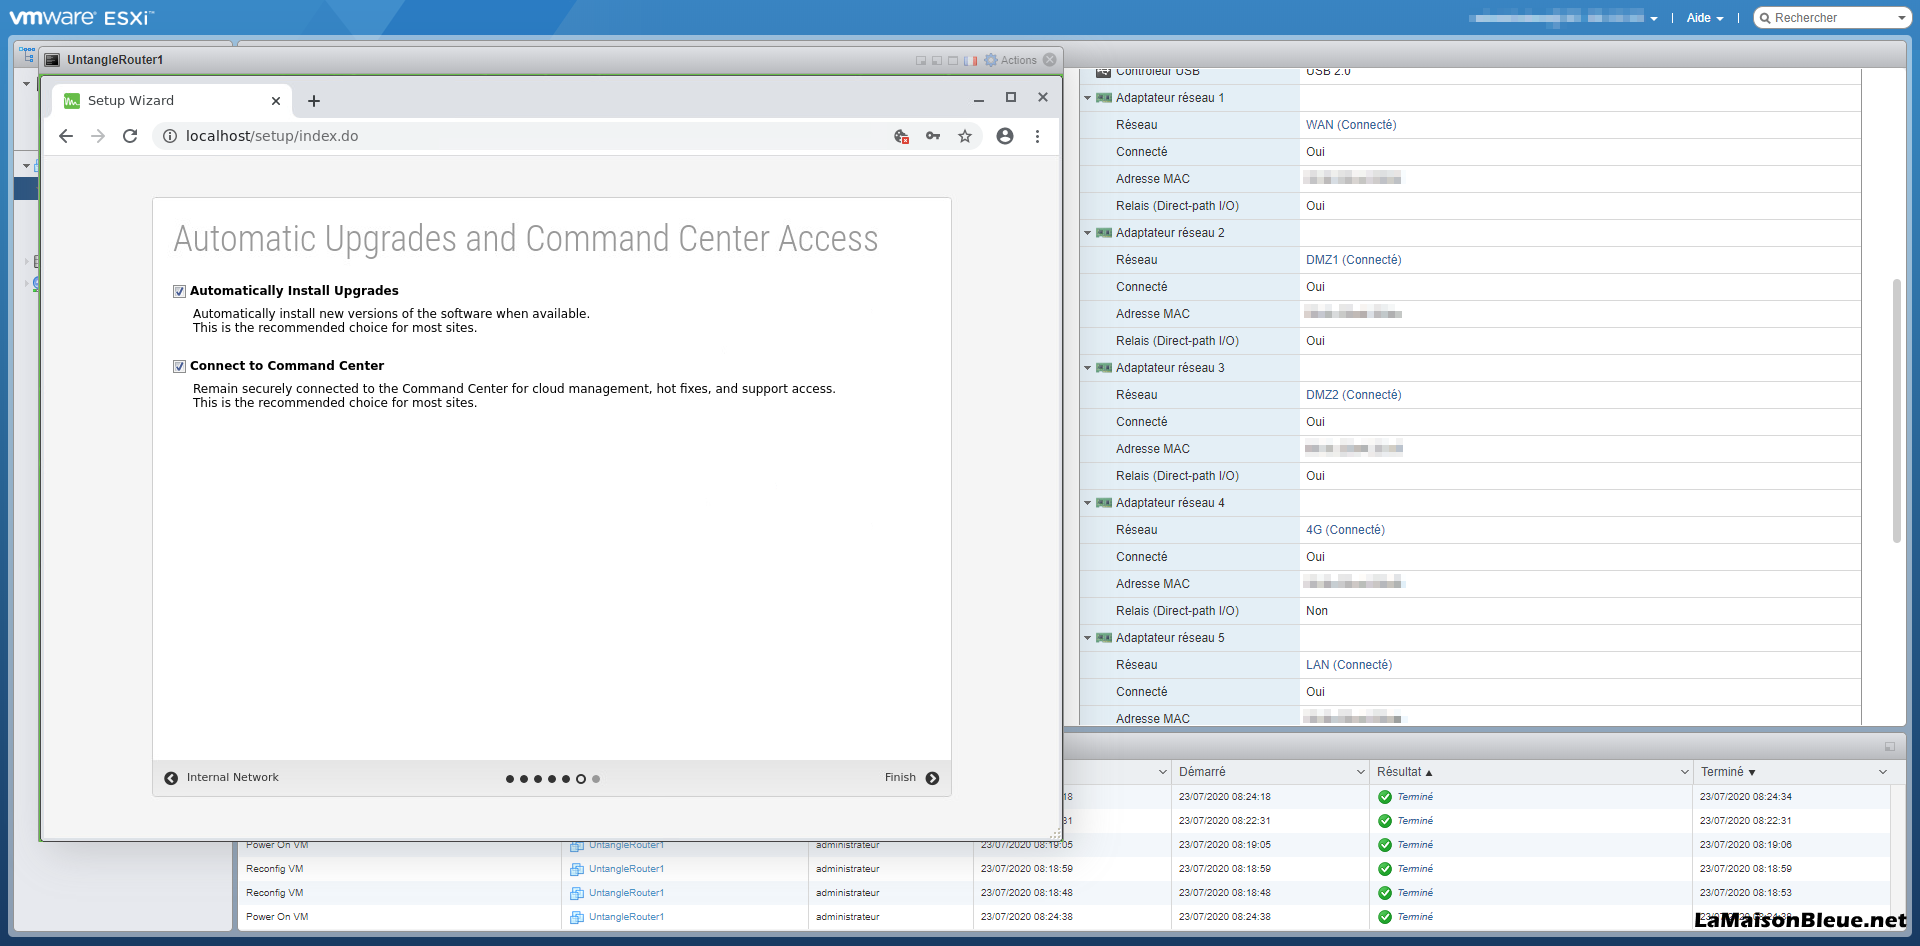Open the Aide dropdown menu
The height and width of the screenshot is (946, 1920).
(1704, 18)
